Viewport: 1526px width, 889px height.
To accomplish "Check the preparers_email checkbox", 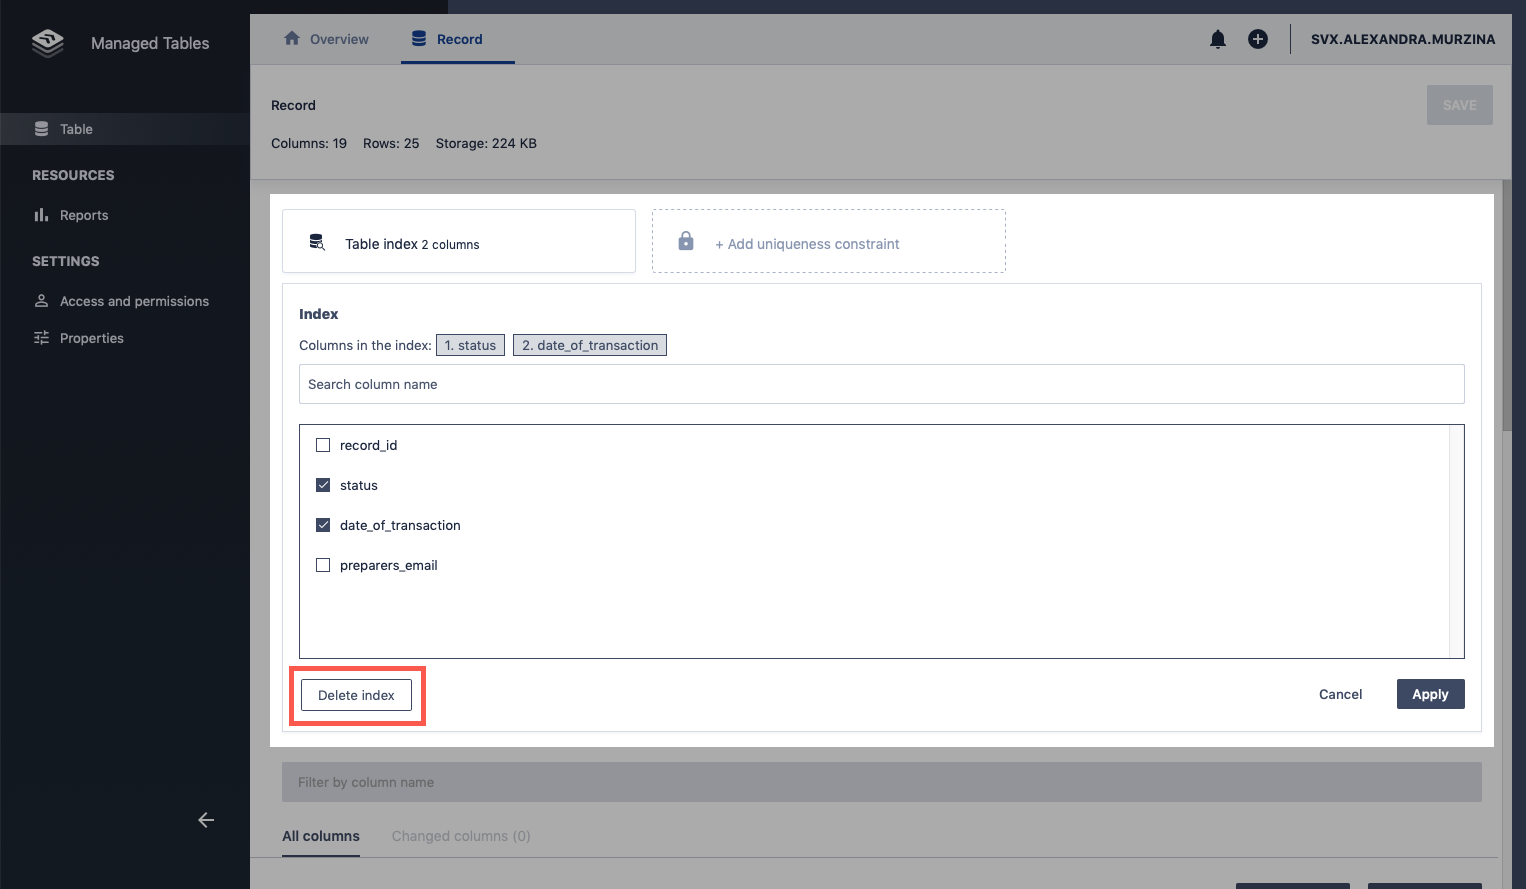I will (x=323, y=565).
